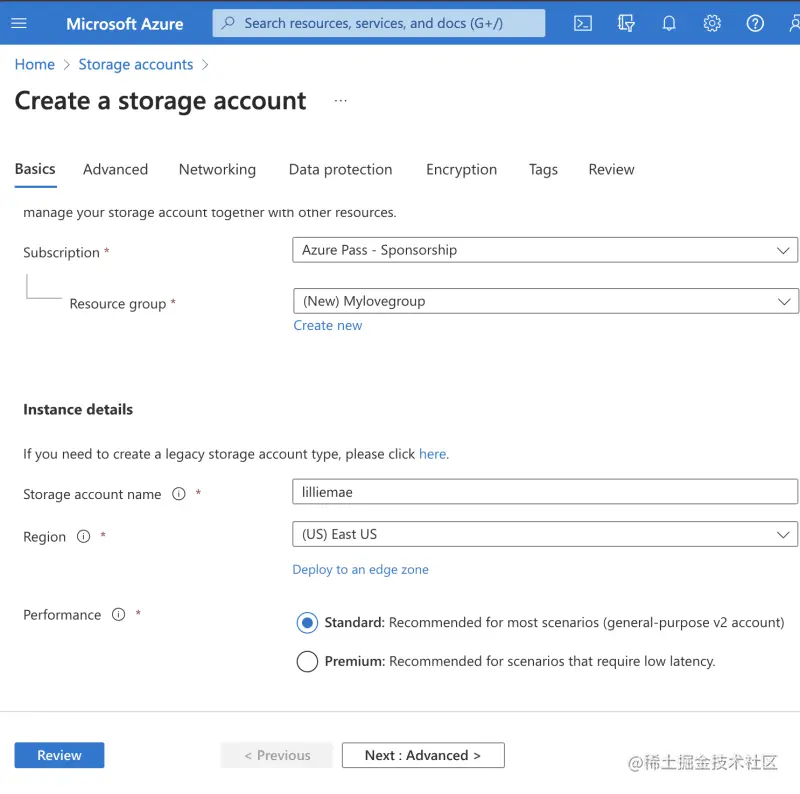Open Directories and subscriptions filter icon

click(x=626, y=23)
